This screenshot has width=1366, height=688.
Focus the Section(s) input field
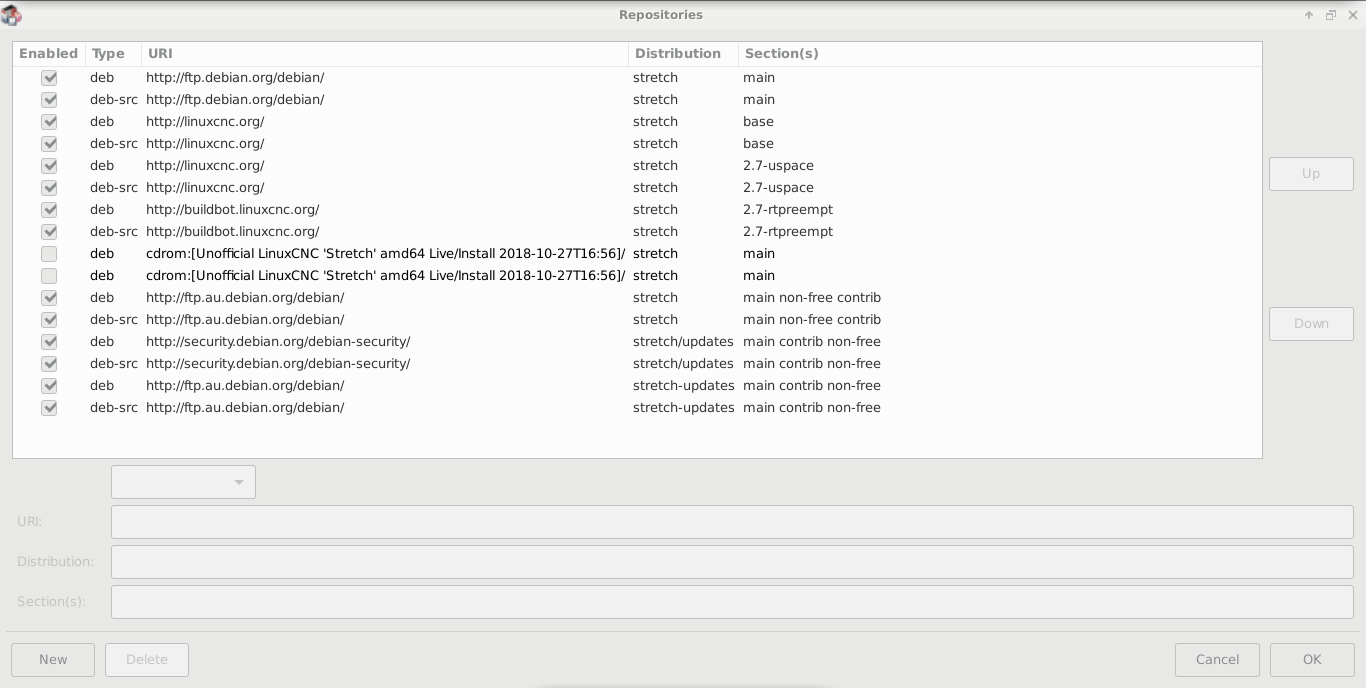coord(732,602)
